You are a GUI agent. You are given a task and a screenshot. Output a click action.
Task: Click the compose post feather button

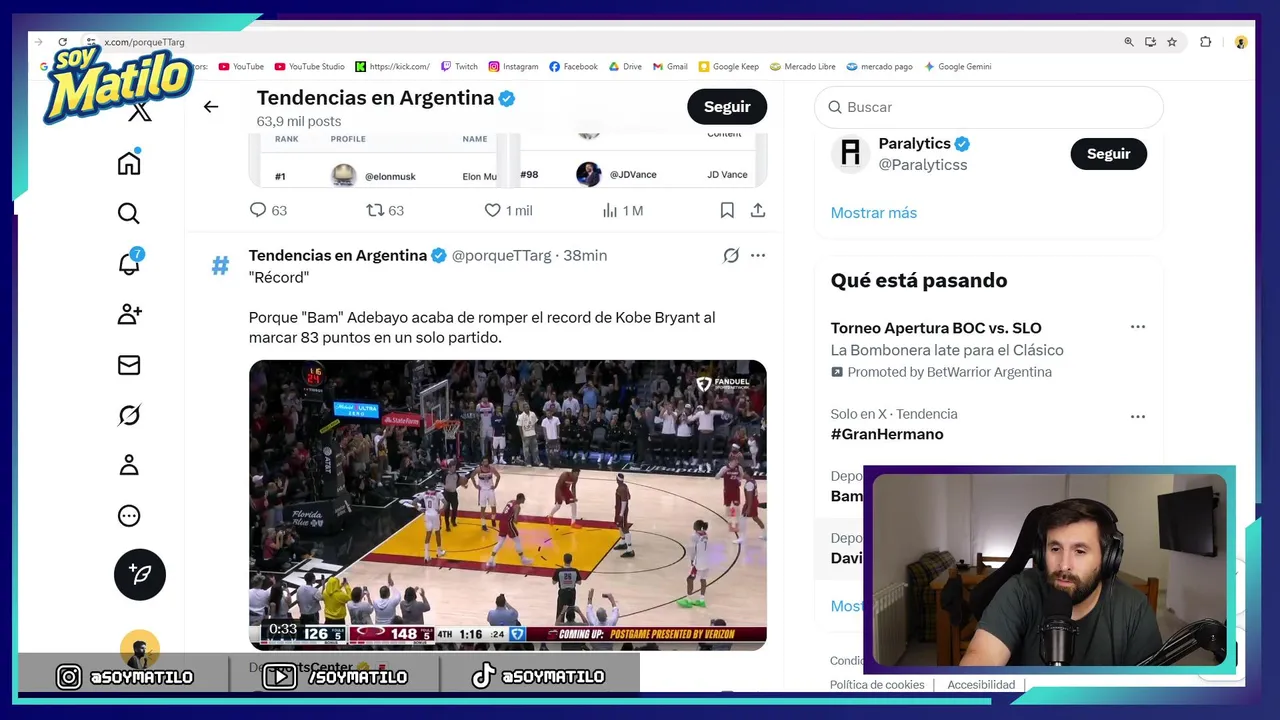140,574
